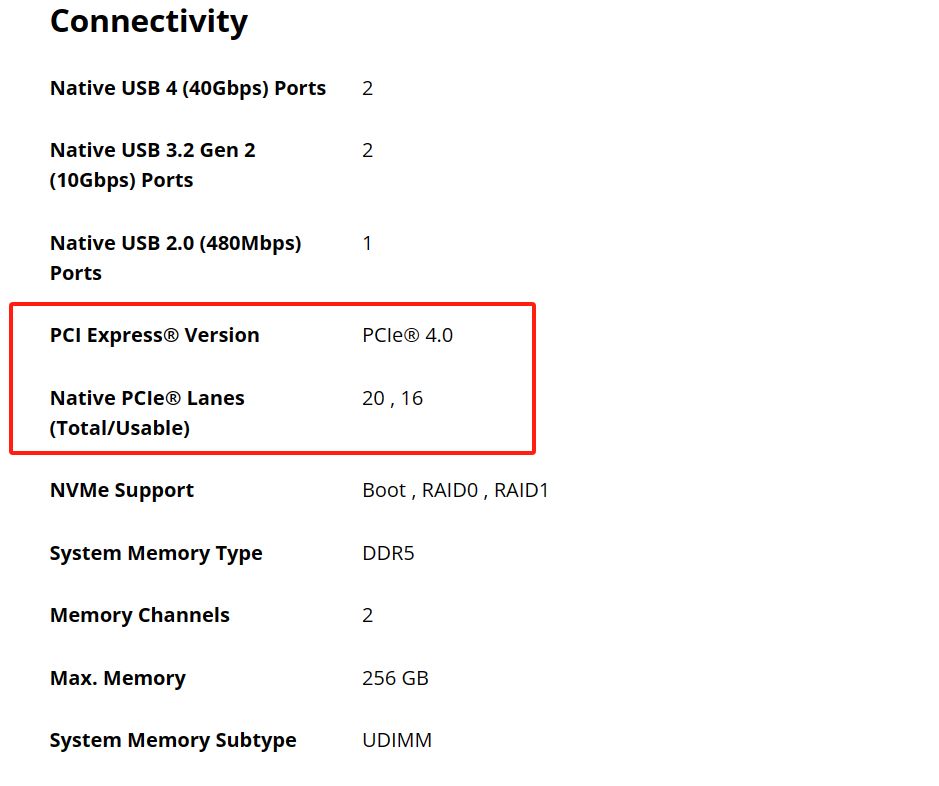
Task: Click the DDR5 memory type value
Action: pos(388,553)
